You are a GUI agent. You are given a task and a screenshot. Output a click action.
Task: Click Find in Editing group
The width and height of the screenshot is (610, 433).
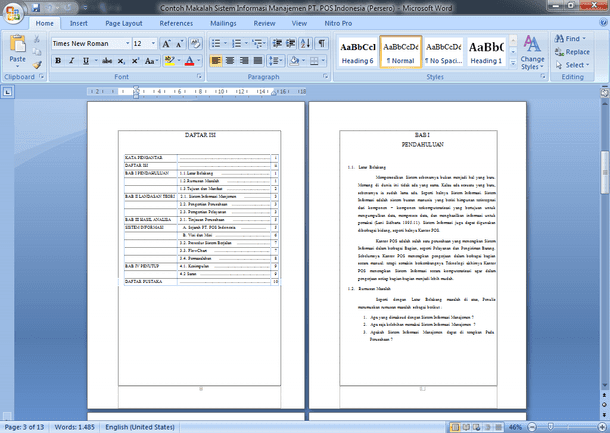570,39
